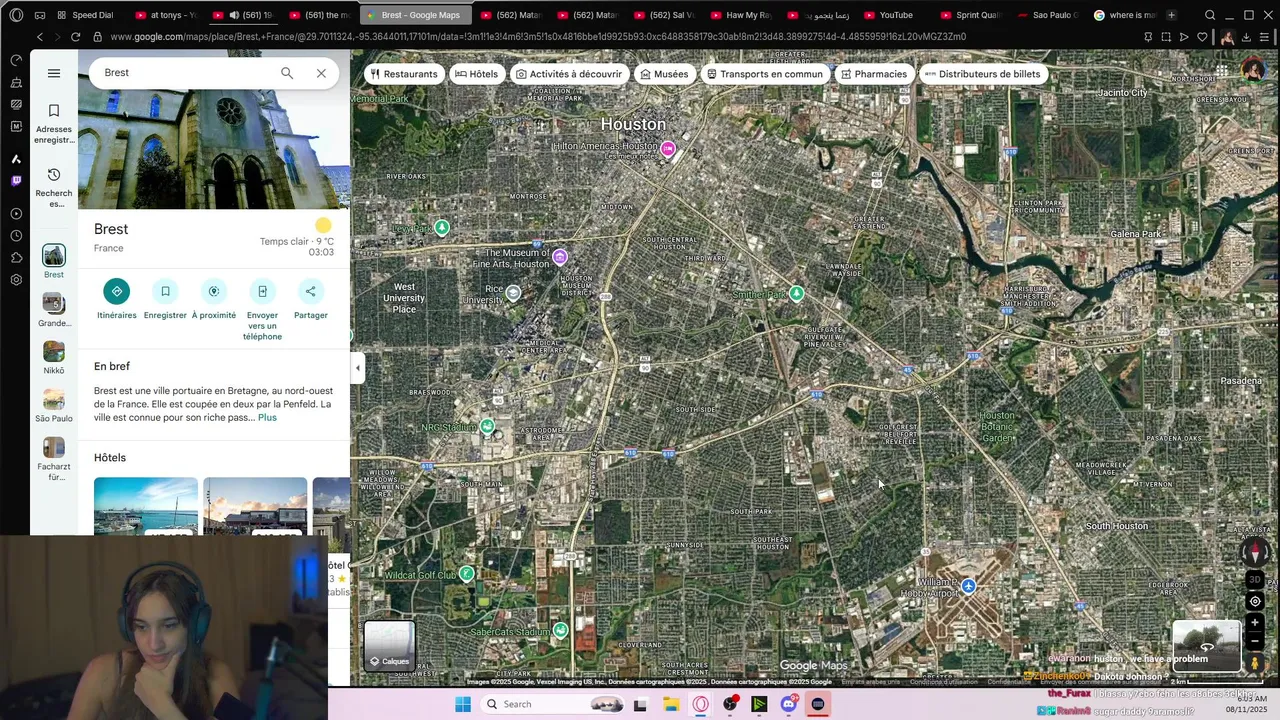The width and height of the screenshot is (1280, 720).
Task: Select the São Paulo recent place shortcut
Action: click(x=54, y=406)
